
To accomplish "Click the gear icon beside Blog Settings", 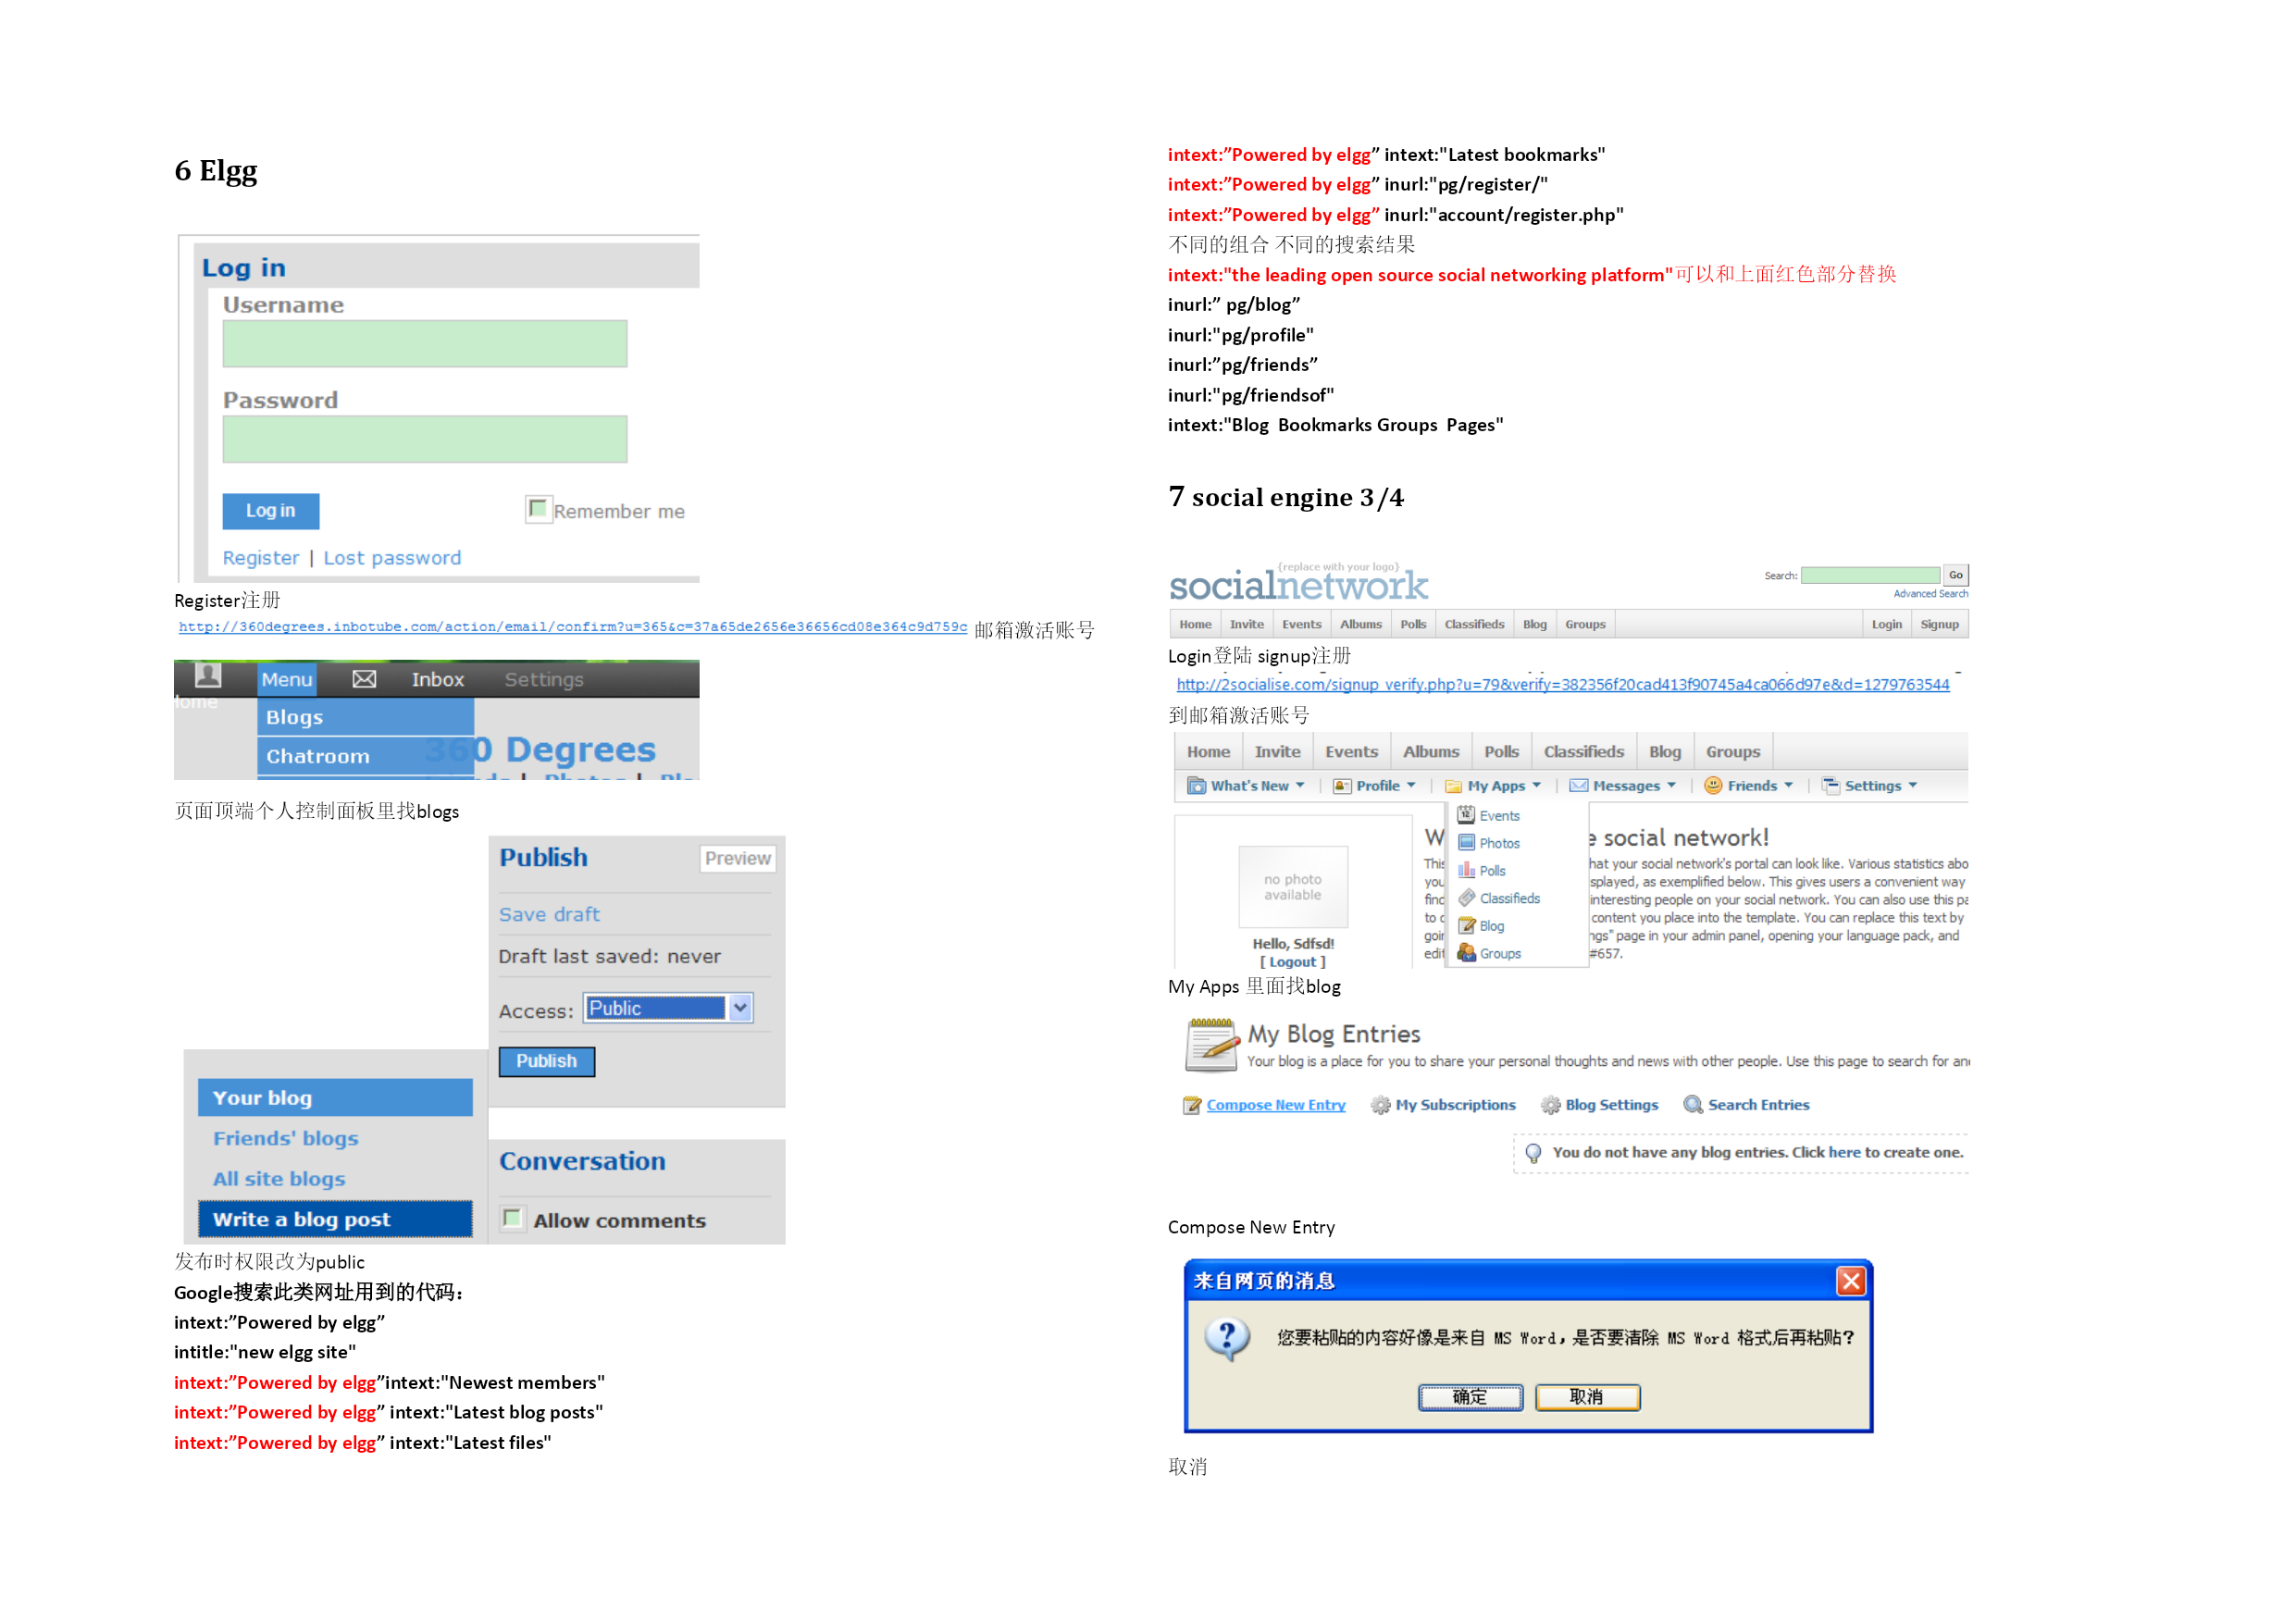I will click(x=1550, y=1105).
